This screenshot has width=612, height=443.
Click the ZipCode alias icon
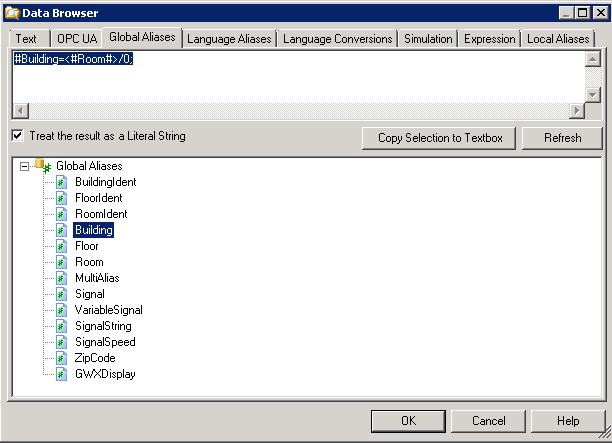click(x=62, y=358)
